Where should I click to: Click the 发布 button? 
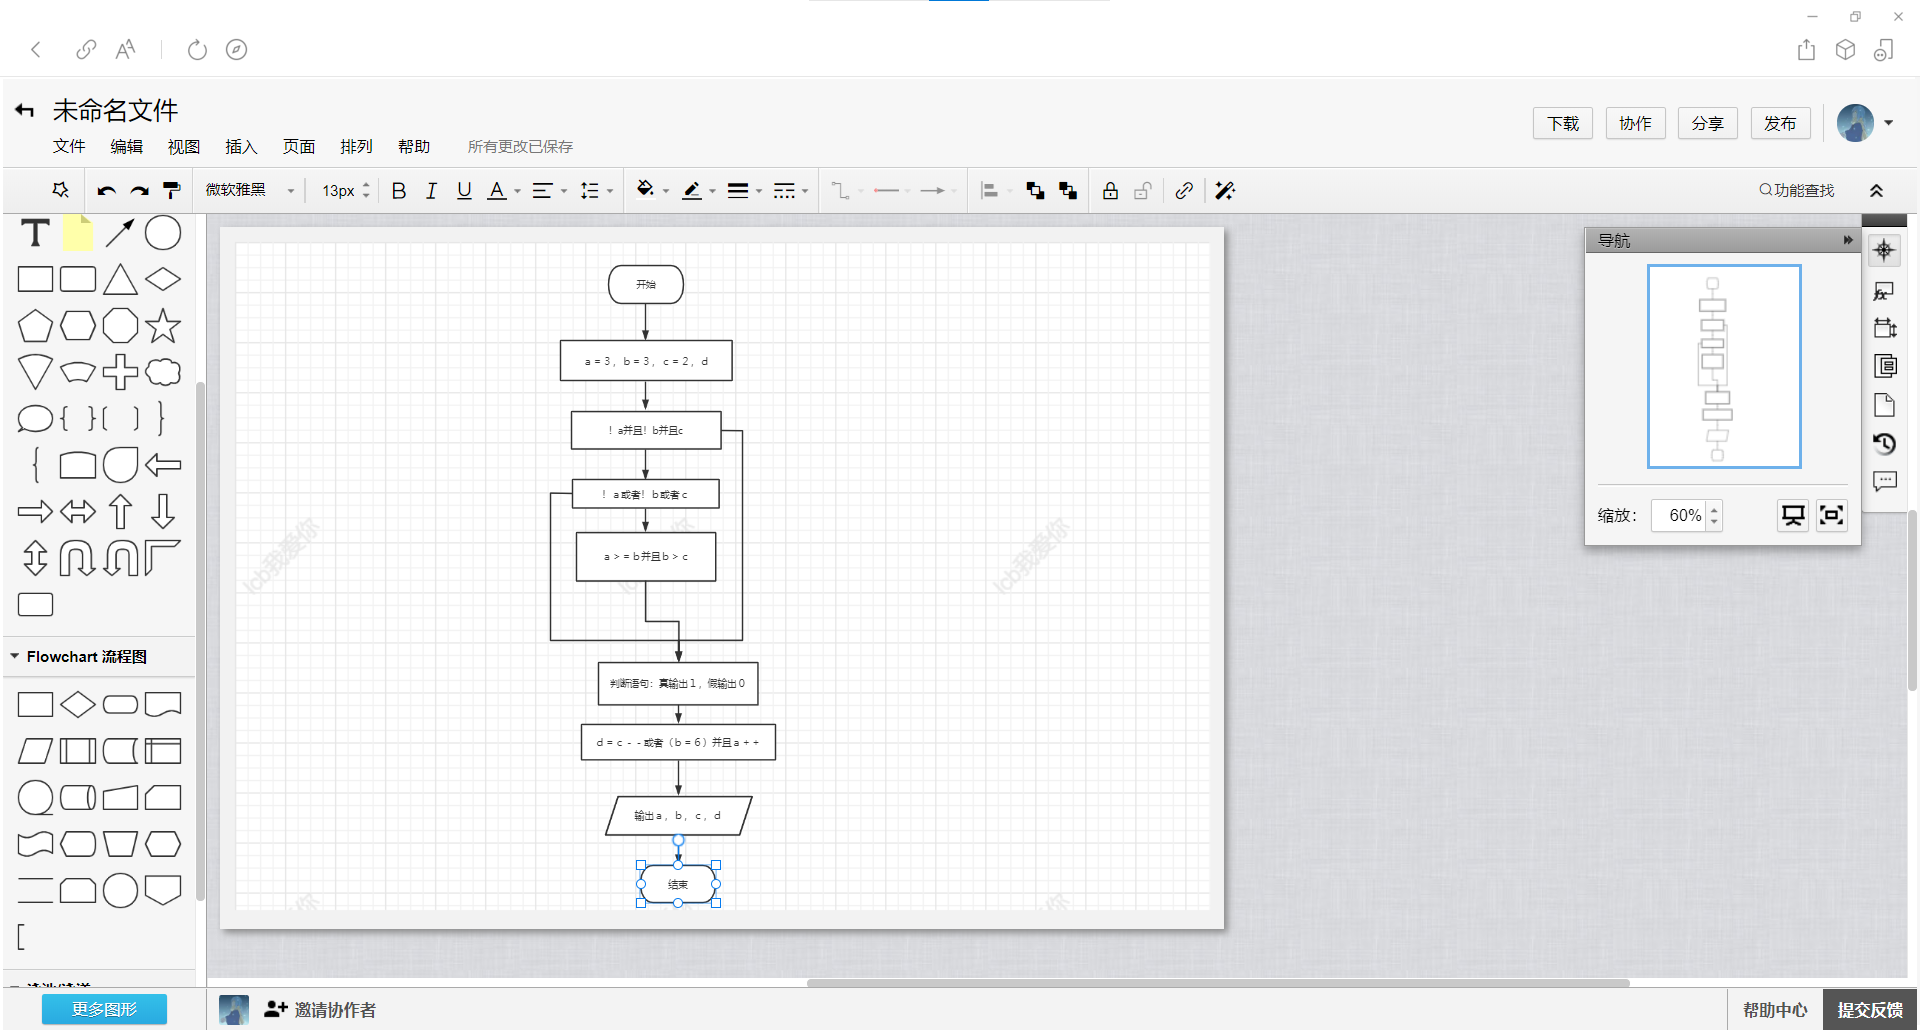click(1780, 123)
